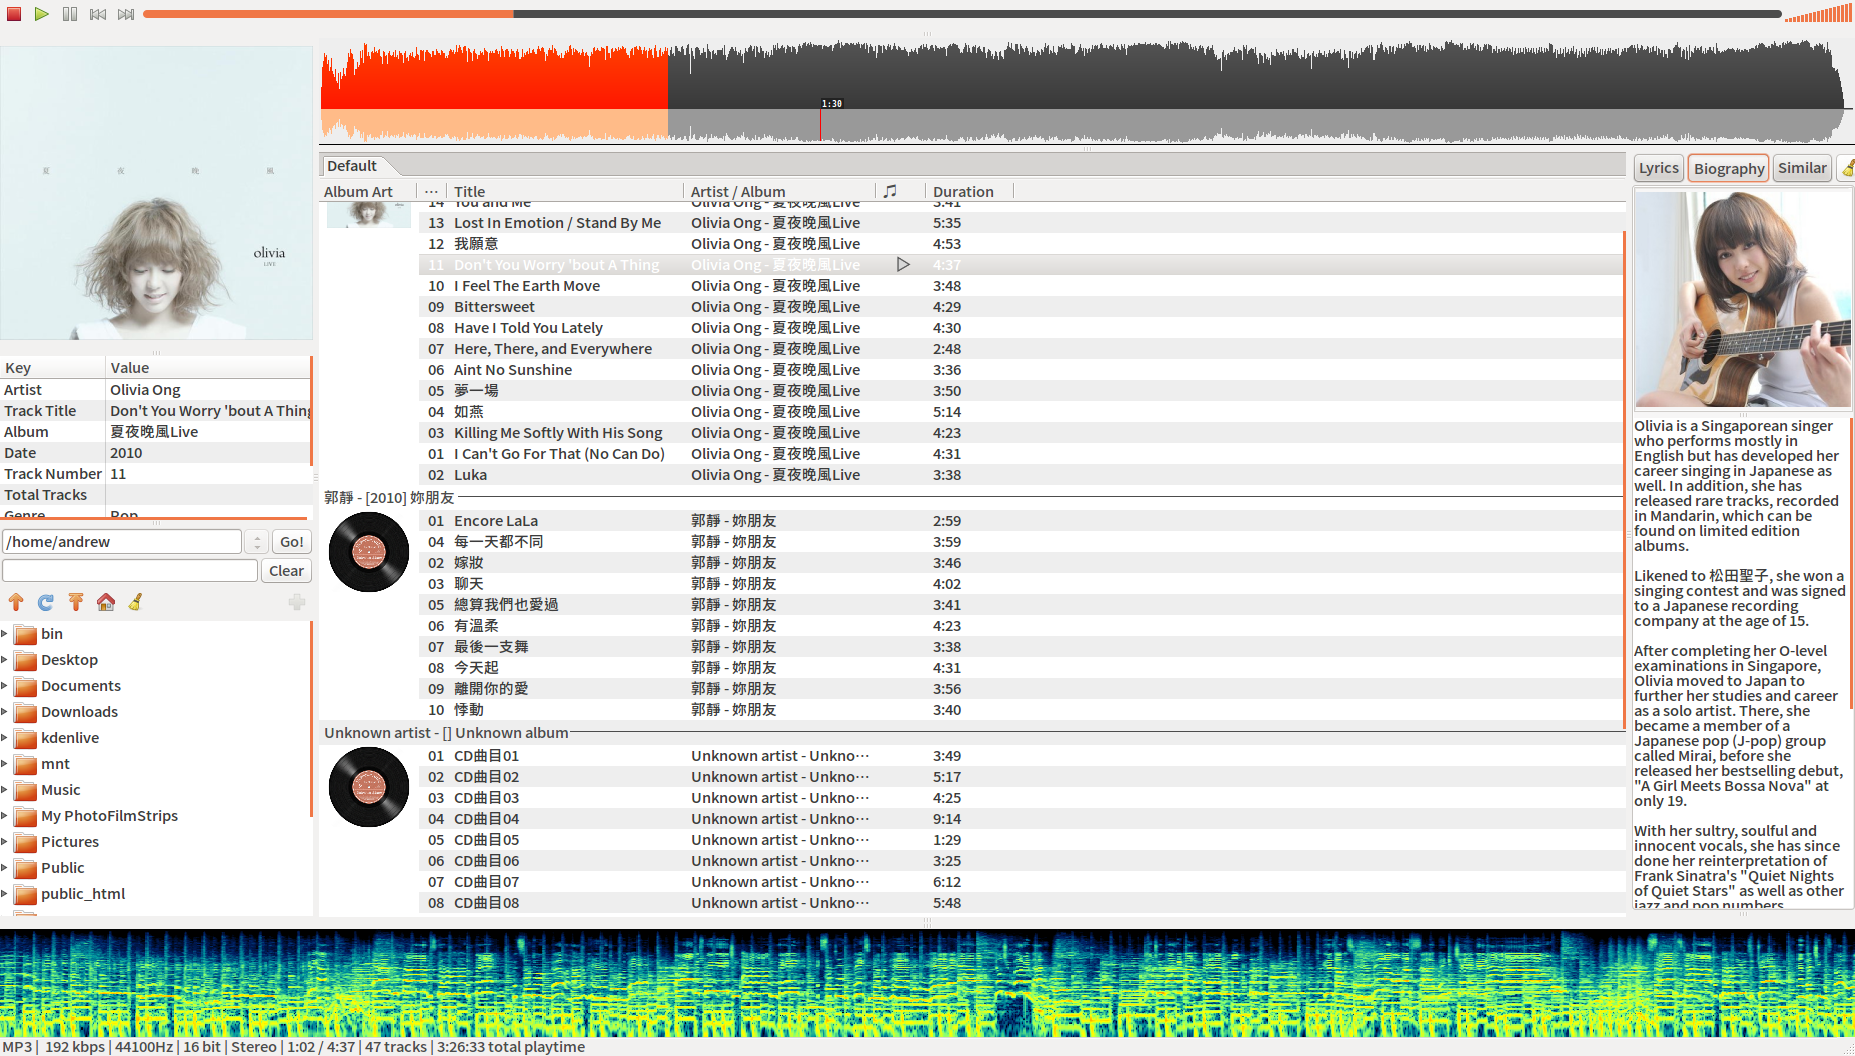Image resolution: width=1855 pixels, height=1056 pixels.
Task: Click the broom icon beside Similar
Action: (1847, 168)
